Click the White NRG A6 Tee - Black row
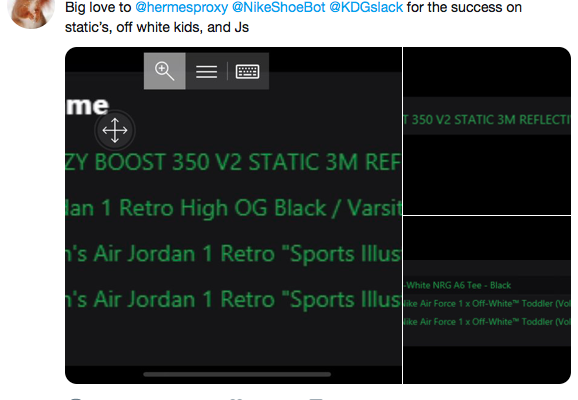Viewport: 578px width, 400px height. tap(487, 285)
